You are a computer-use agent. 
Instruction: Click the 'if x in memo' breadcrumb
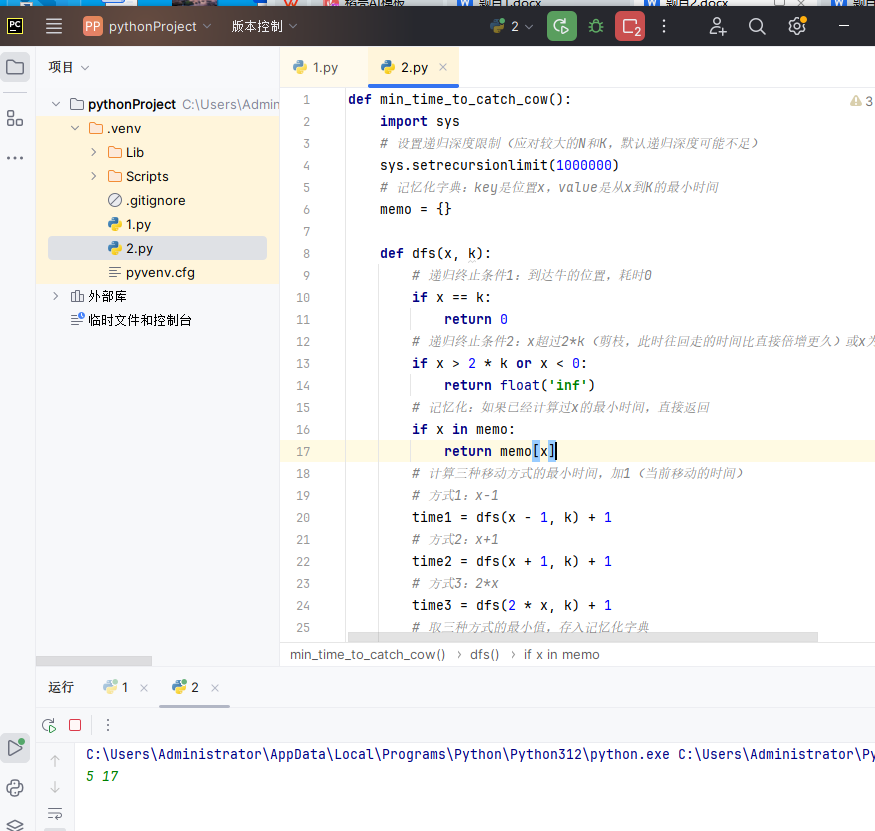[x=561, y=655]
